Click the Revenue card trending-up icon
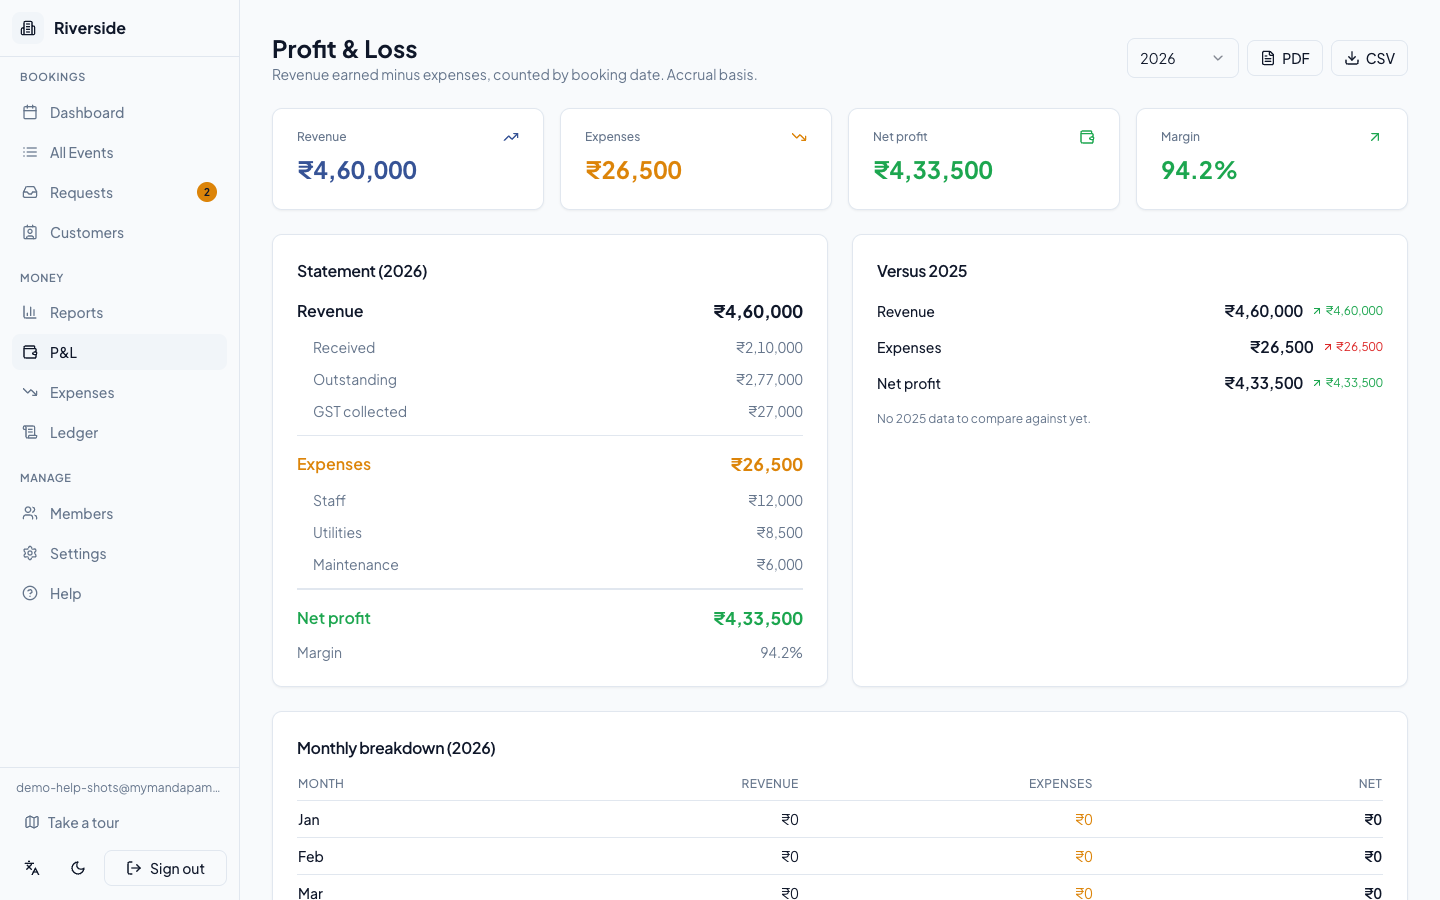Image resolution: width=1440 pixels, height=900 pixels. coord(511,137)
